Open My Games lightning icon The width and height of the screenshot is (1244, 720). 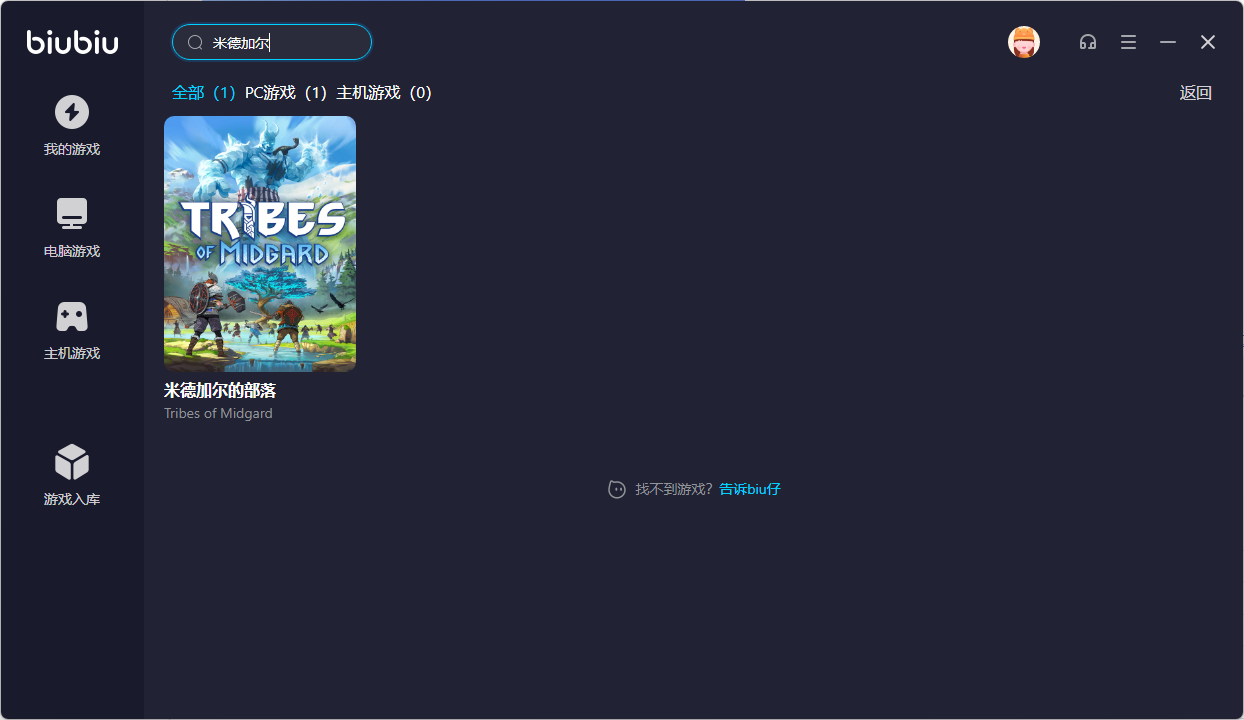[72, 112]
